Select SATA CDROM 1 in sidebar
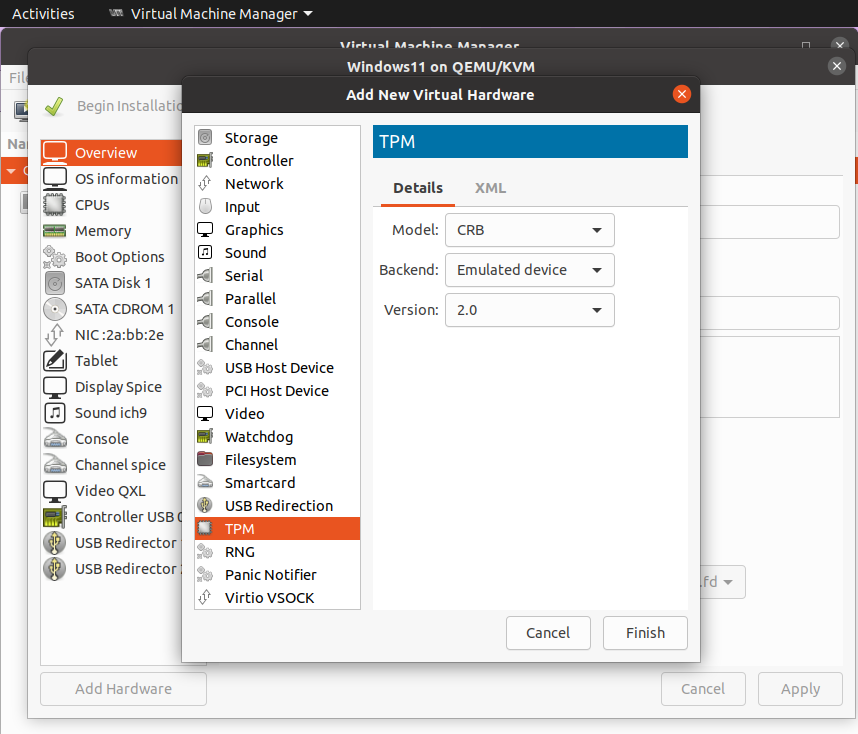 pyautogui.click(x=112, y=309)
